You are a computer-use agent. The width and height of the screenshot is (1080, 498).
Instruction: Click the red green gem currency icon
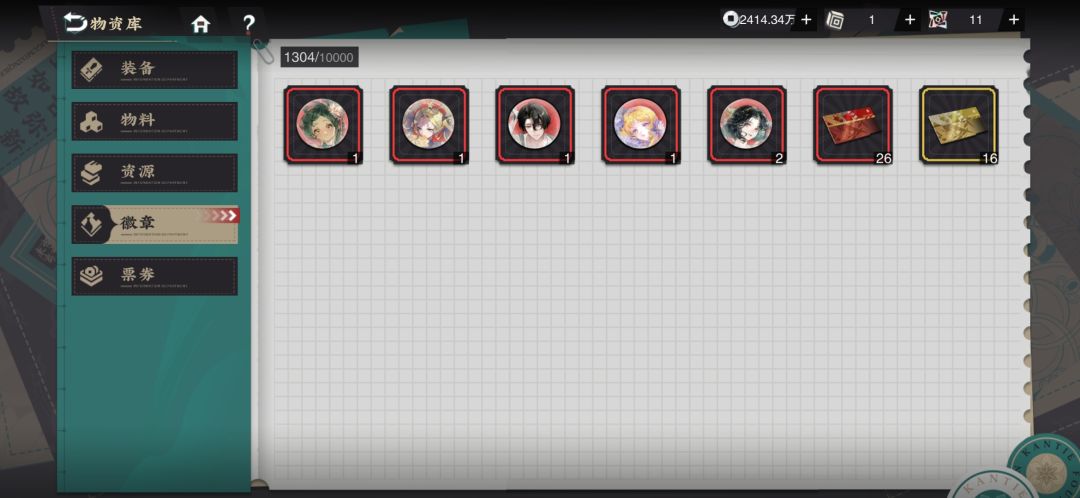tap(938, 20)
